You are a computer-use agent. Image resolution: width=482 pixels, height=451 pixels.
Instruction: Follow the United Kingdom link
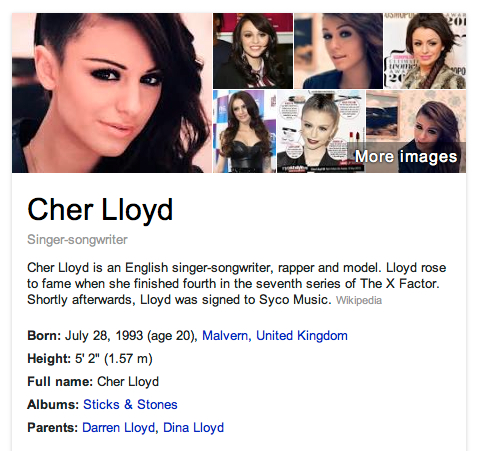(302, 335)
